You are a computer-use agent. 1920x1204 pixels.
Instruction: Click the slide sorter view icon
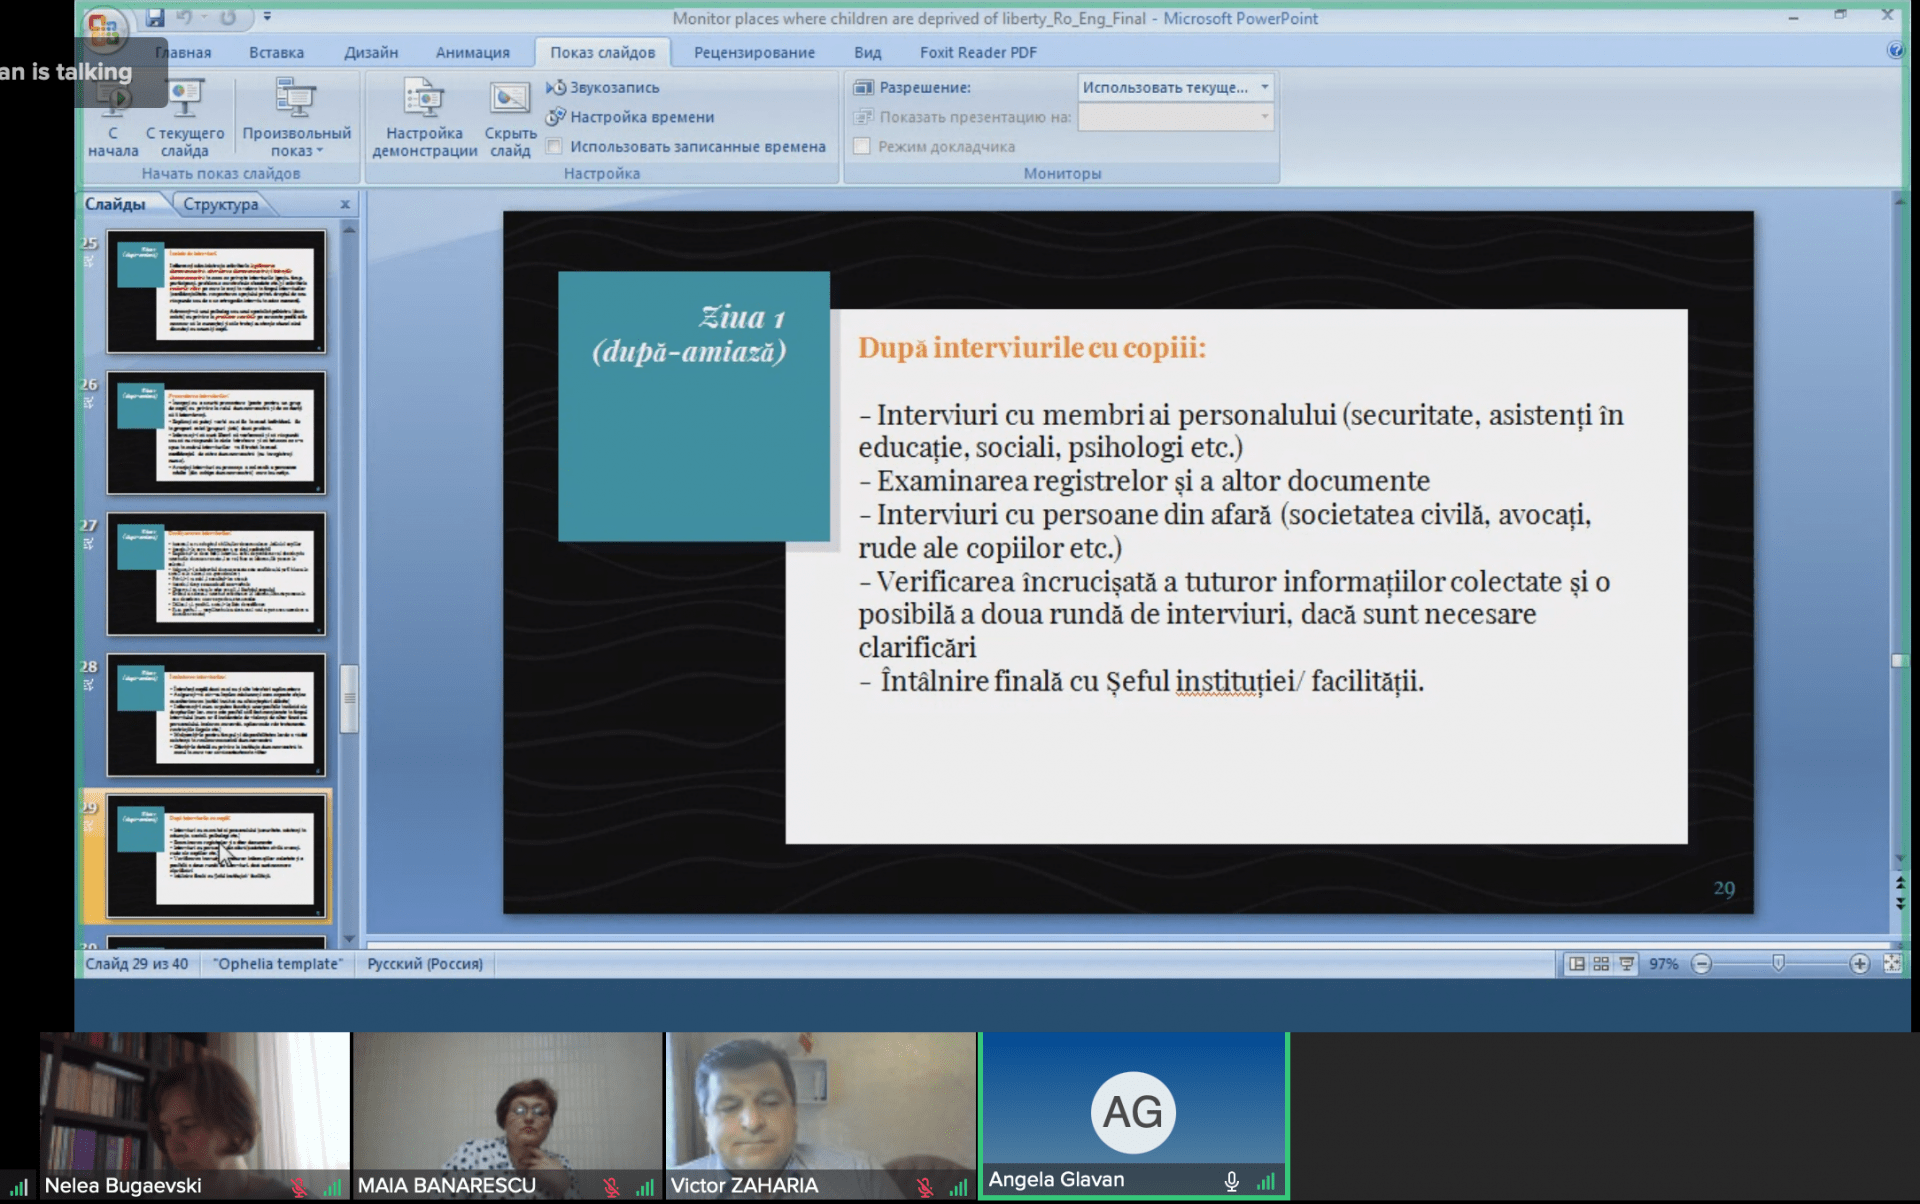(x=1601, y=964)
